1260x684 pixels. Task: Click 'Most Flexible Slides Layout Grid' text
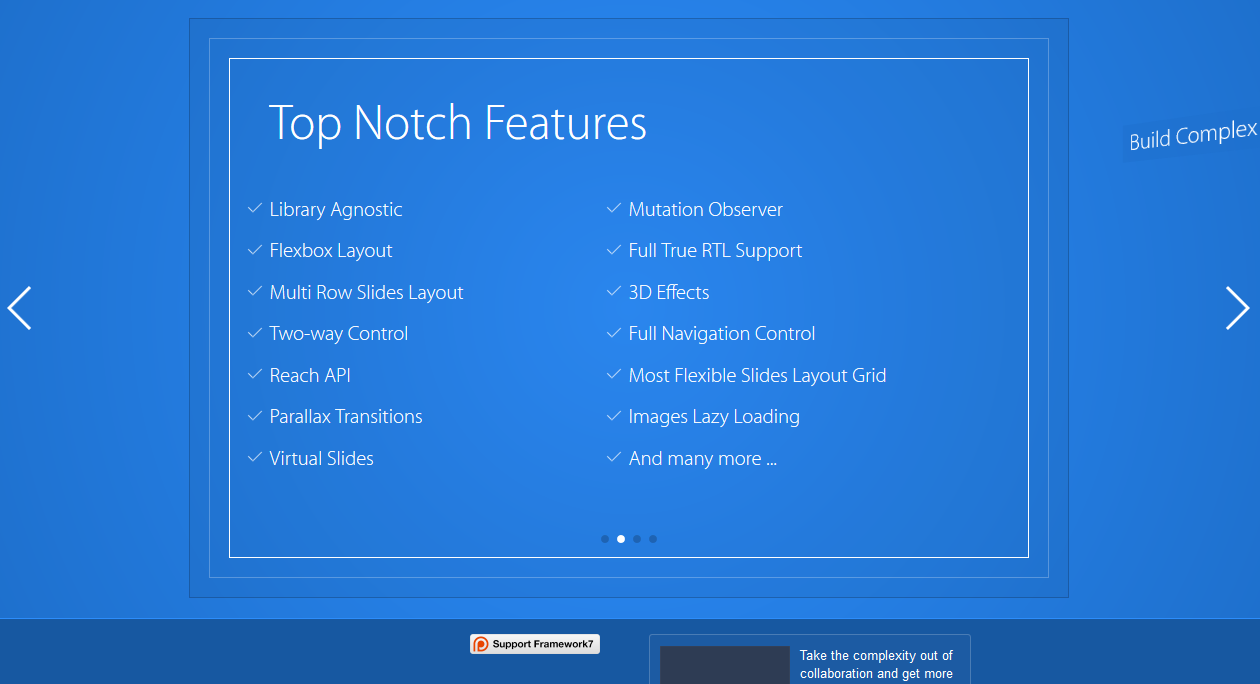pos(758,376)
